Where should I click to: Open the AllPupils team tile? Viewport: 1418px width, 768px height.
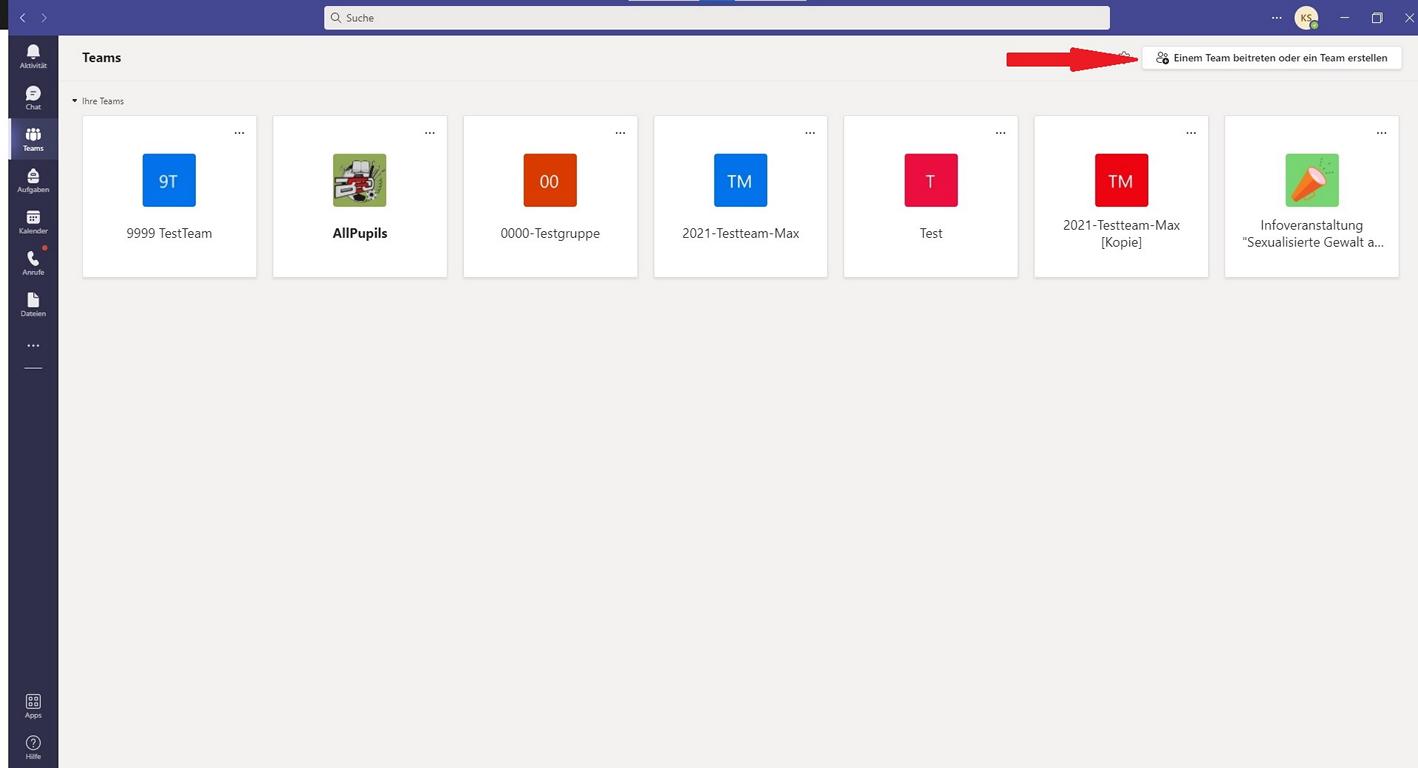pos(360,197)
